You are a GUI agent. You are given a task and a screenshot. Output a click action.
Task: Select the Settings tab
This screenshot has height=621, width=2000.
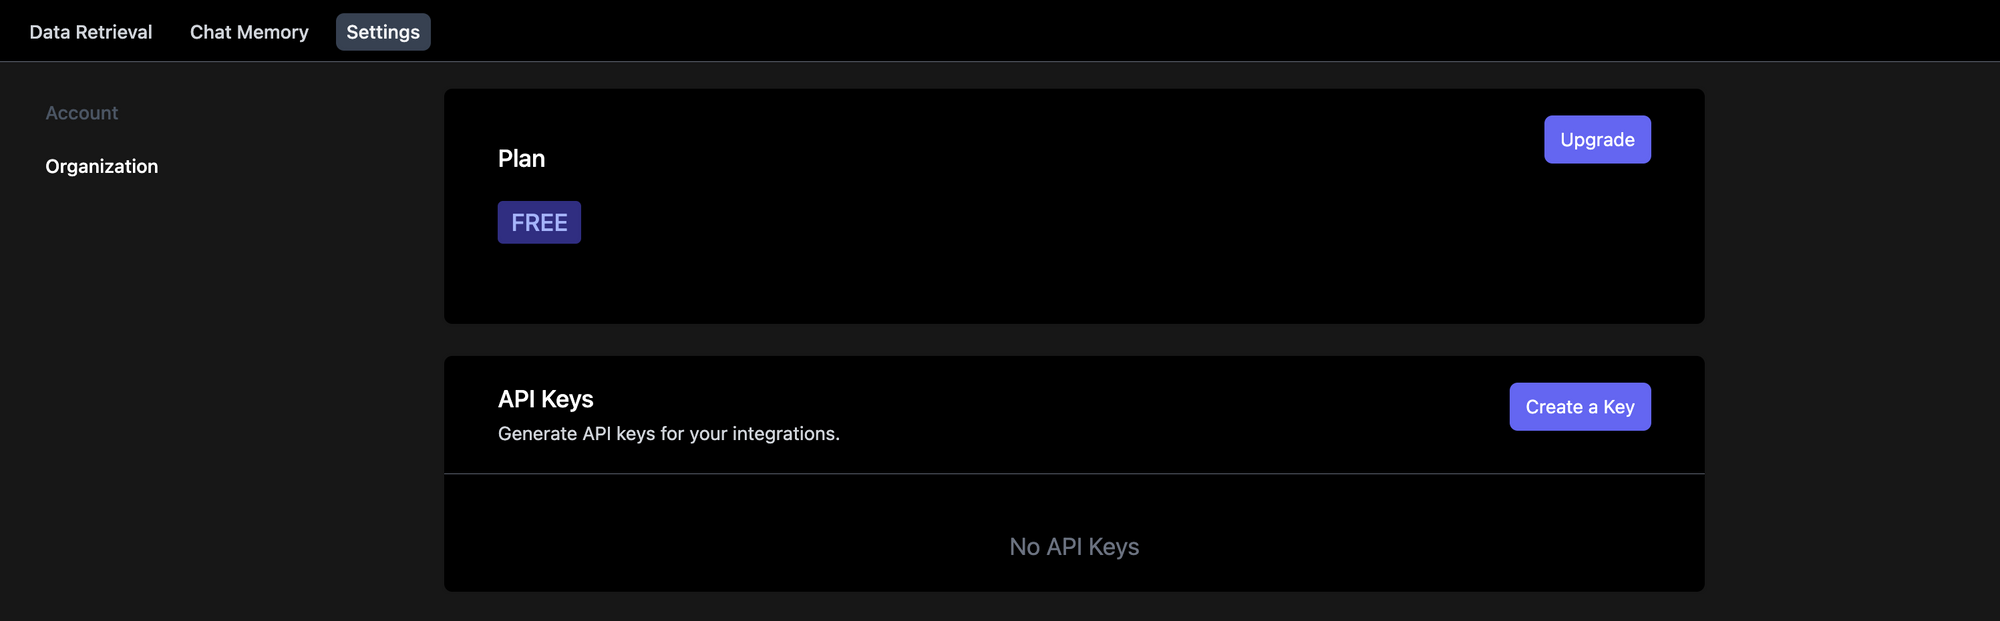(x=383, y=31)
